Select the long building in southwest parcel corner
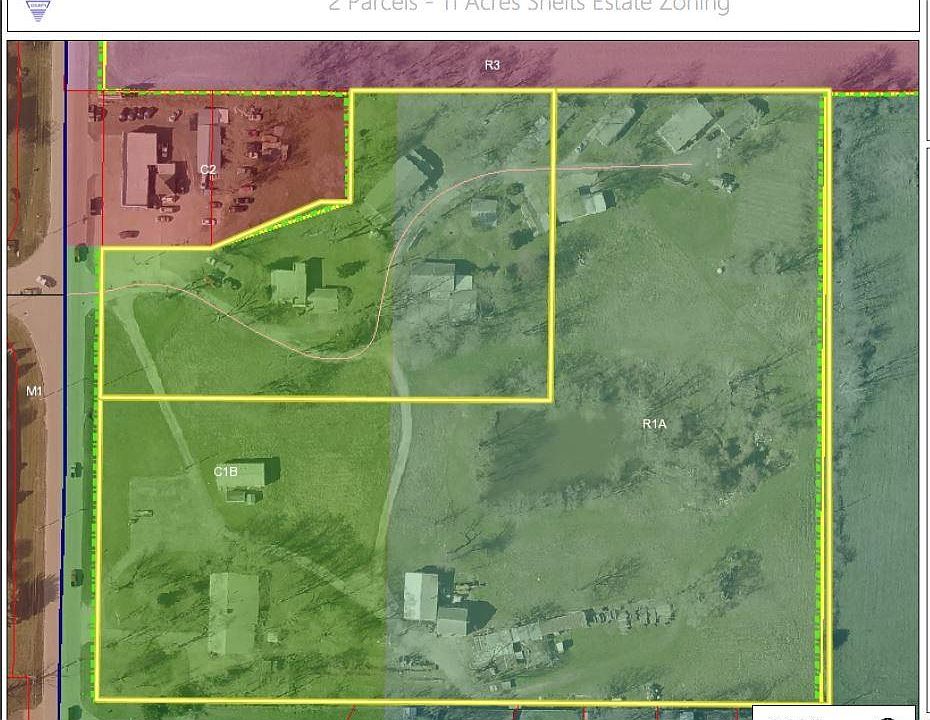 point(234,614)
